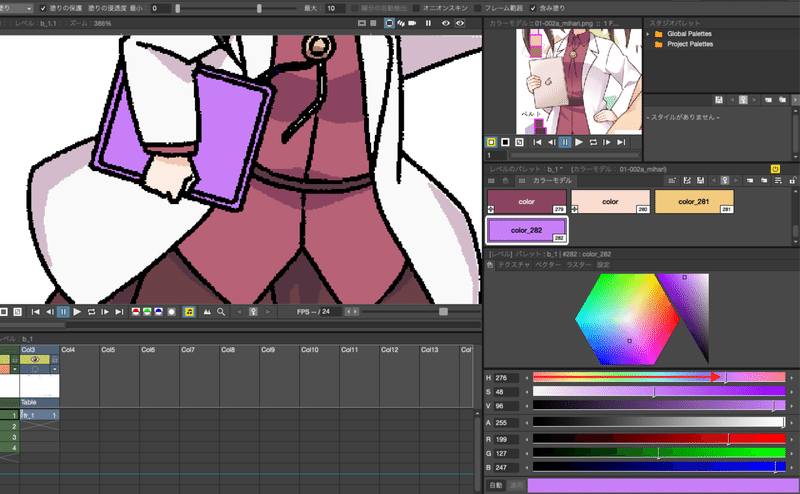This screenshot has height=494, width=800.
Task: Click the FPS slider handle
Action: click(443, 311)
